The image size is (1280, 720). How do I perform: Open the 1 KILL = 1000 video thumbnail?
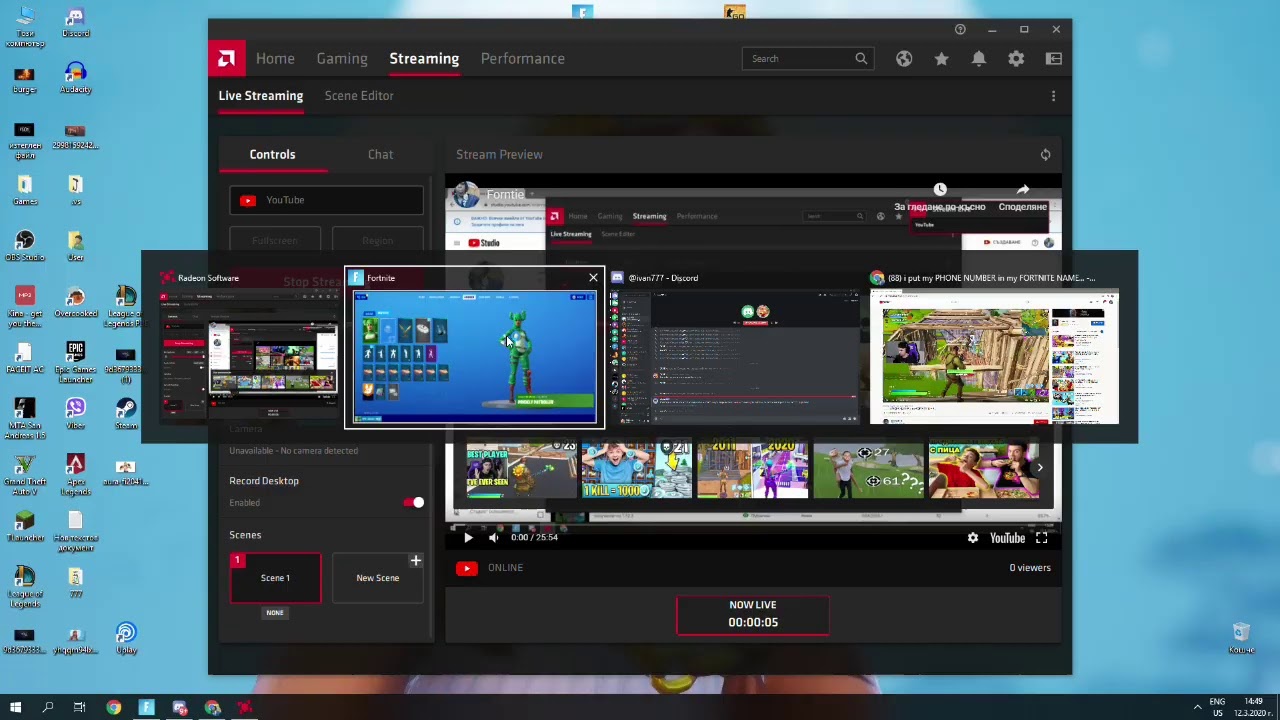point(637,470)
